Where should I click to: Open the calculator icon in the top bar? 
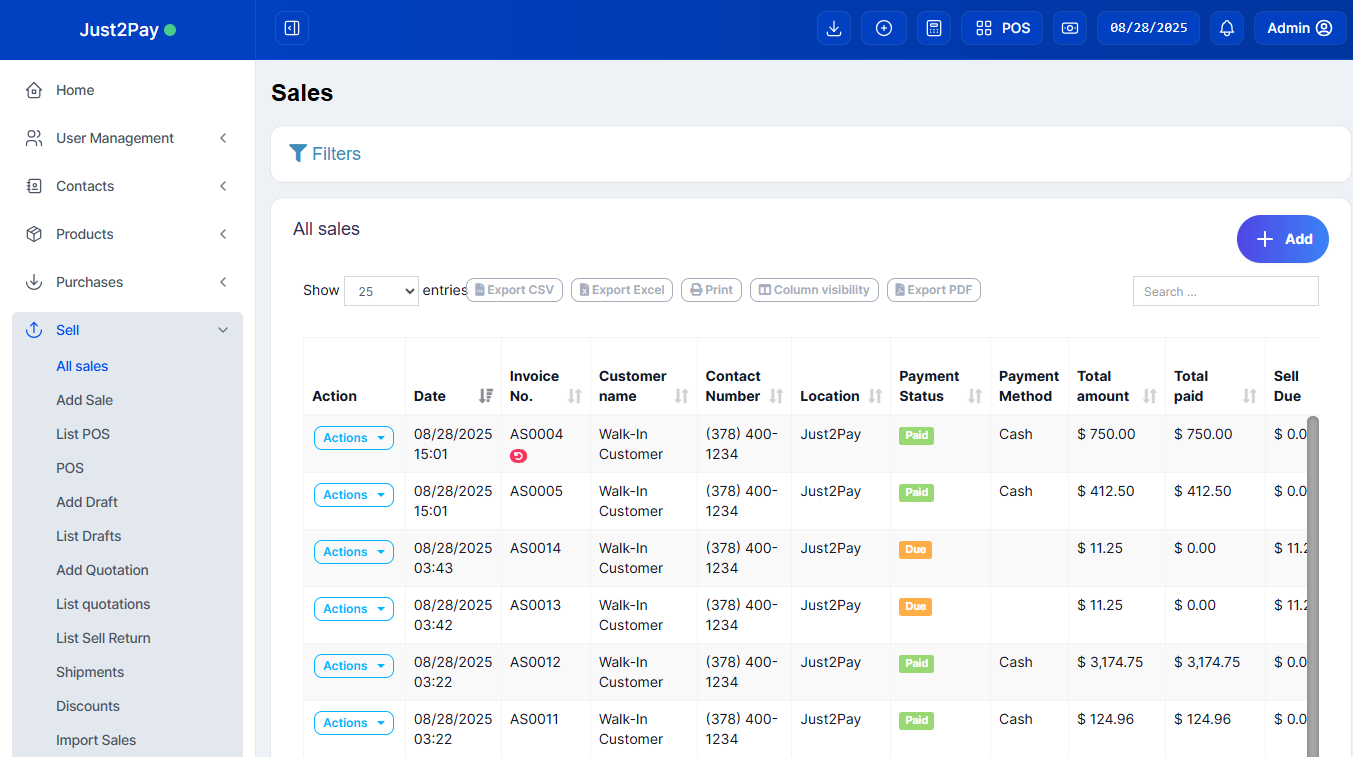tap(933, 28)
